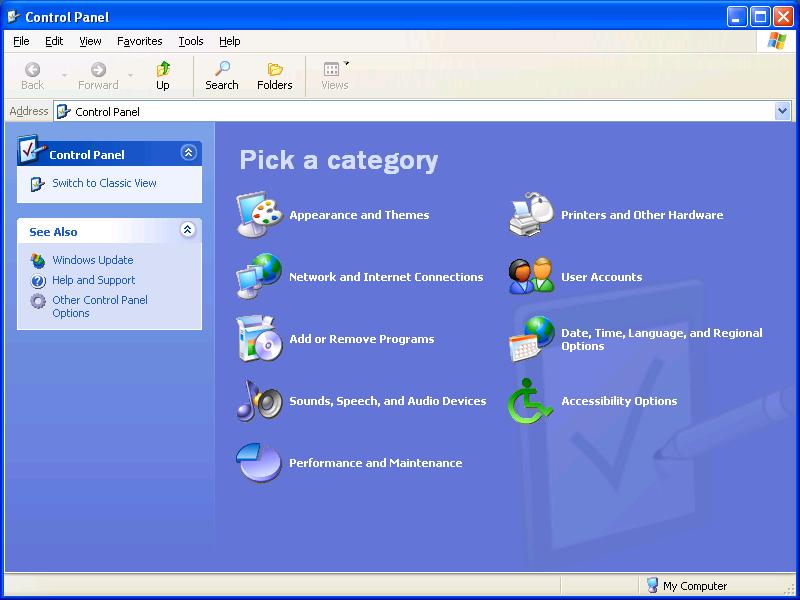Open the Favorites menu
This screenshot has width=800, height=600.
click(139, 41)
